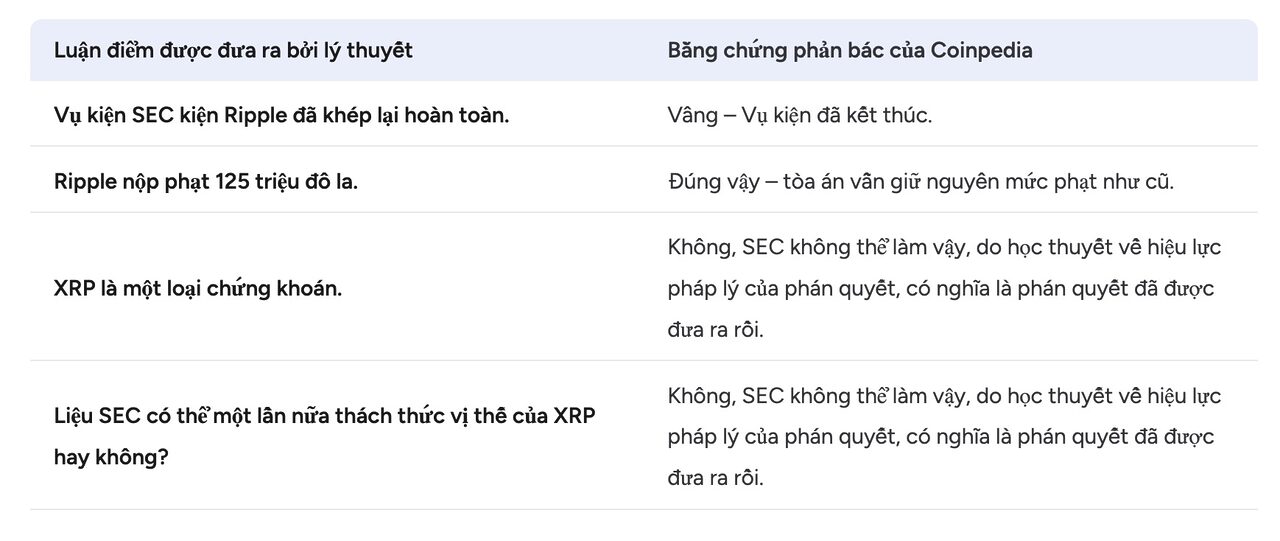Select the "XRP là một loại chứng khoán." cell

197,288
